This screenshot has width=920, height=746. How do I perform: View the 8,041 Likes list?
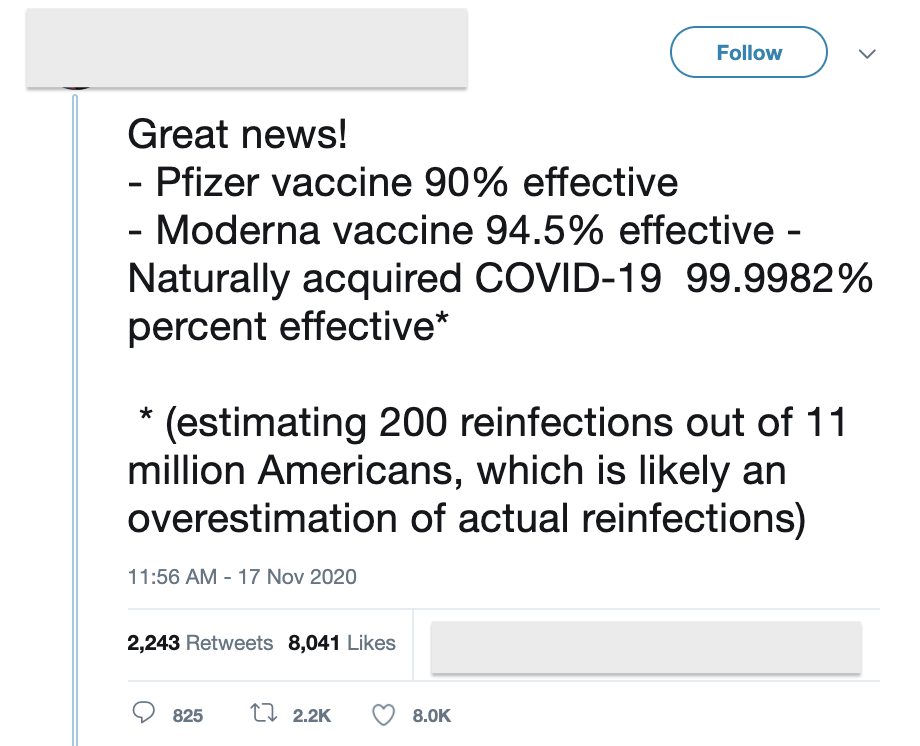(x=341, y=643)
